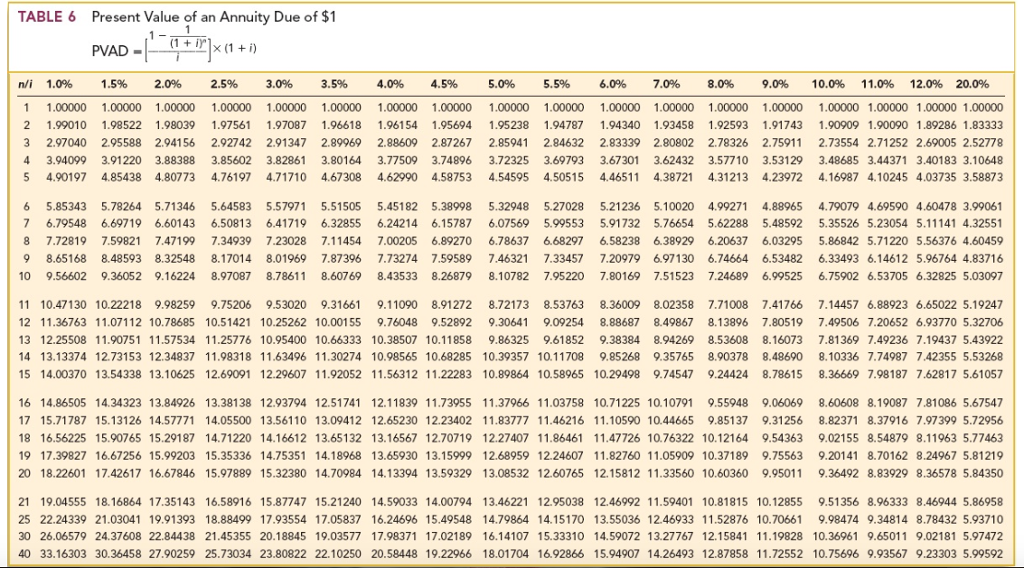The width and height of the screenshot is (1024, 568).
Task: Select the 2.5% column header
Action: pos(224,84)
